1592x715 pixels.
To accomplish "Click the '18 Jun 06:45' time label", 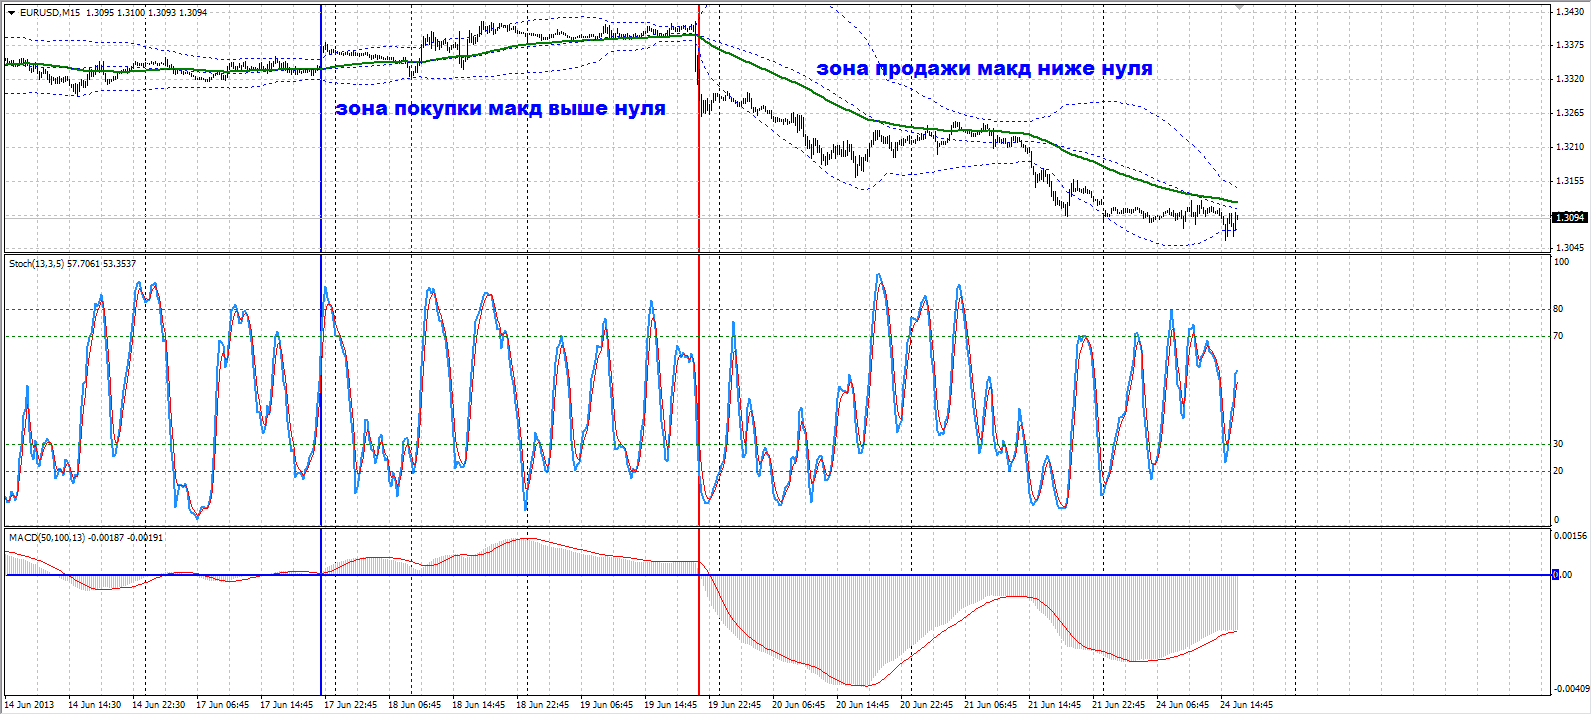I will pyautogui.click(x=415, y=705).
